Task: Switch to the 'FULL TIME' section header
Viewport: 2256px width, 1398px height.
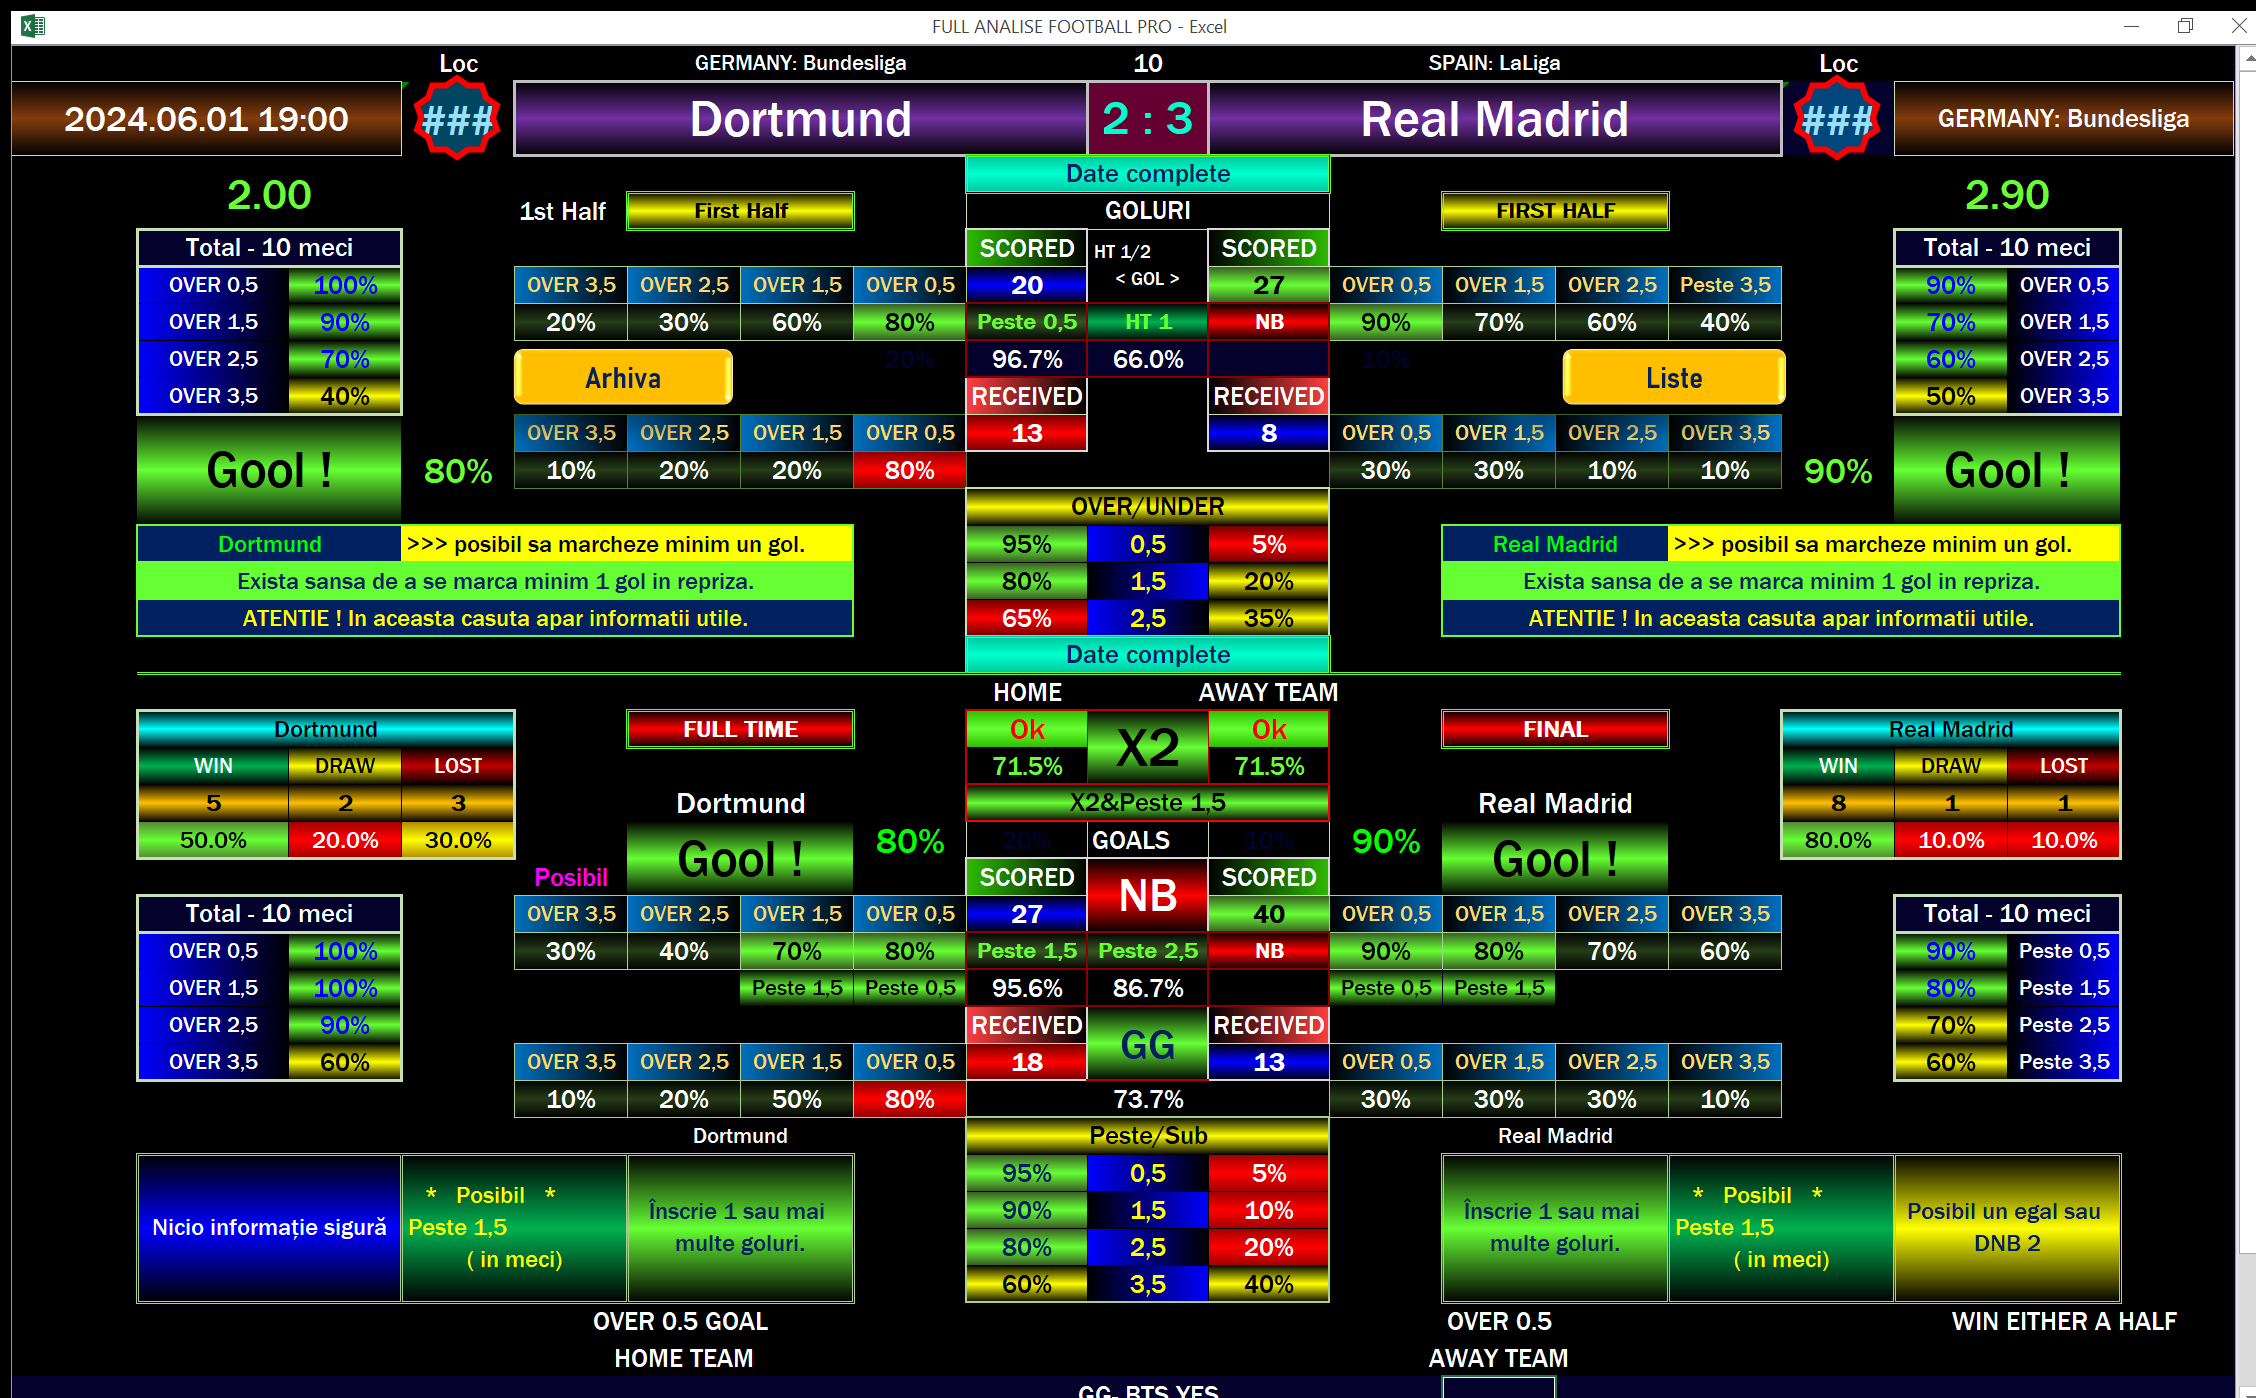Action: pos(740,728)
